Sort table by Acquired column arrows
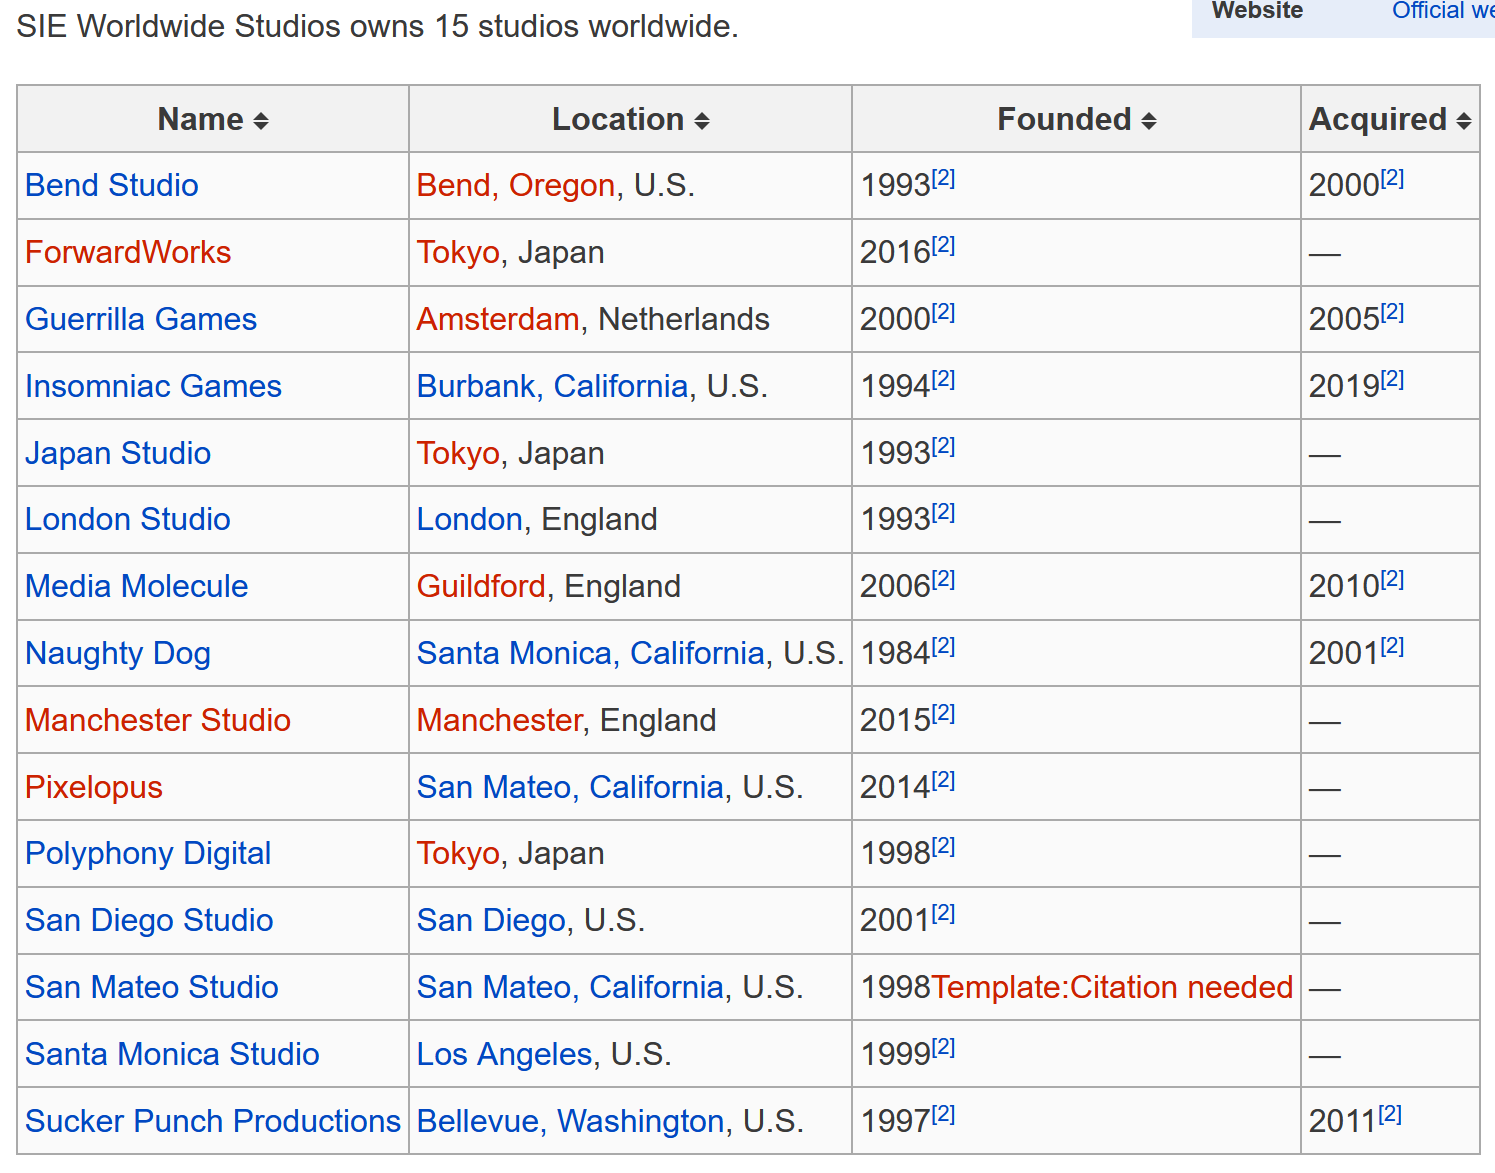Screen dimensions: 1495x1173 point(1464,121)
